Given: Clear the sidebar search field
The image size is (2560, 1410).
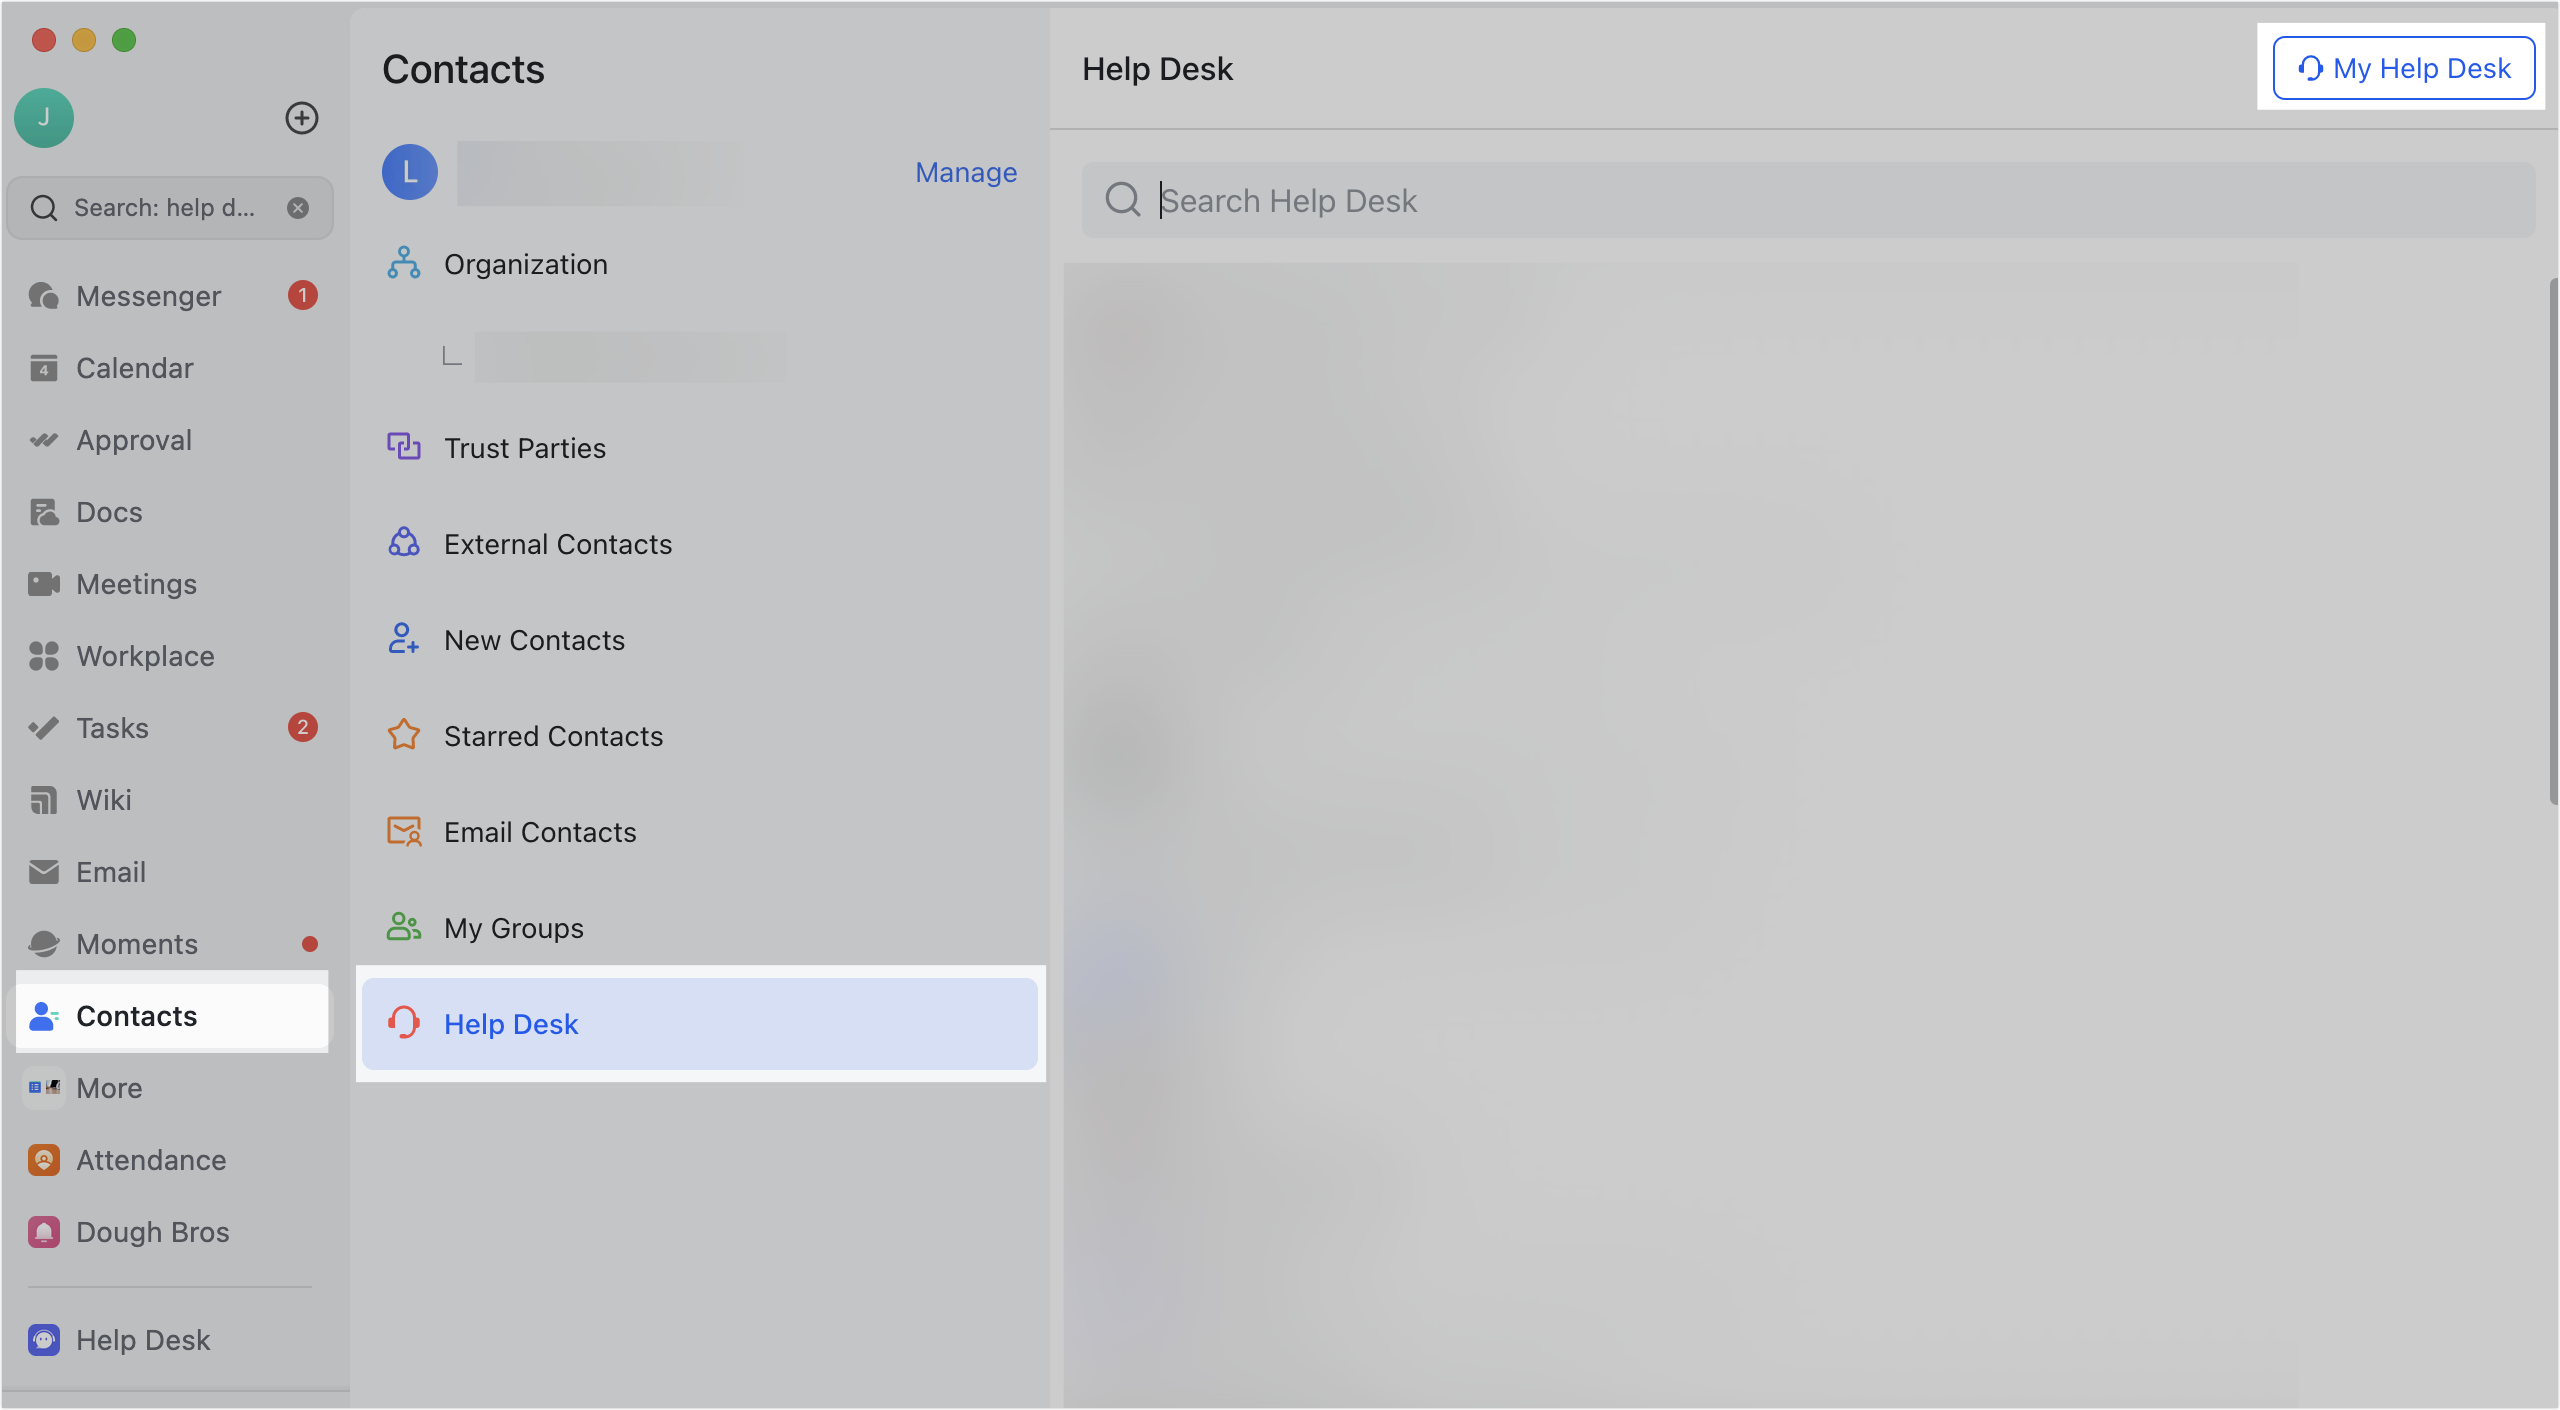Looking at the screenshot, I should (x=298, y=207).
